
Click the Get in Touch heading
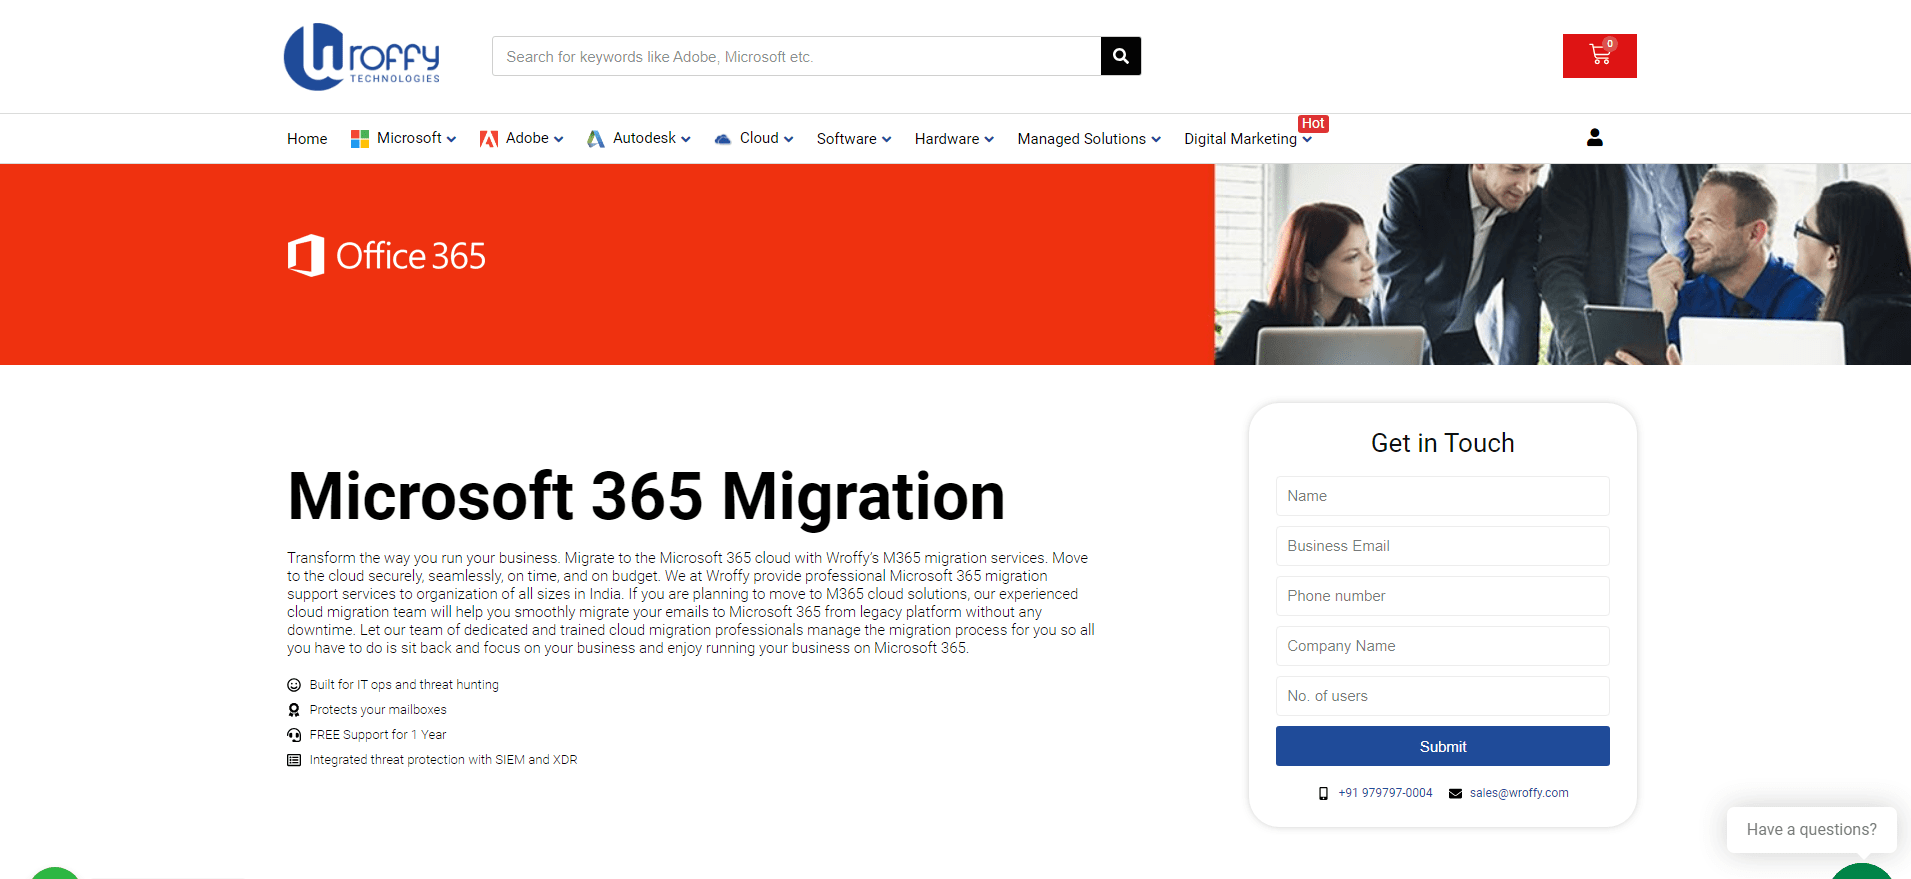pos(1442,443)
